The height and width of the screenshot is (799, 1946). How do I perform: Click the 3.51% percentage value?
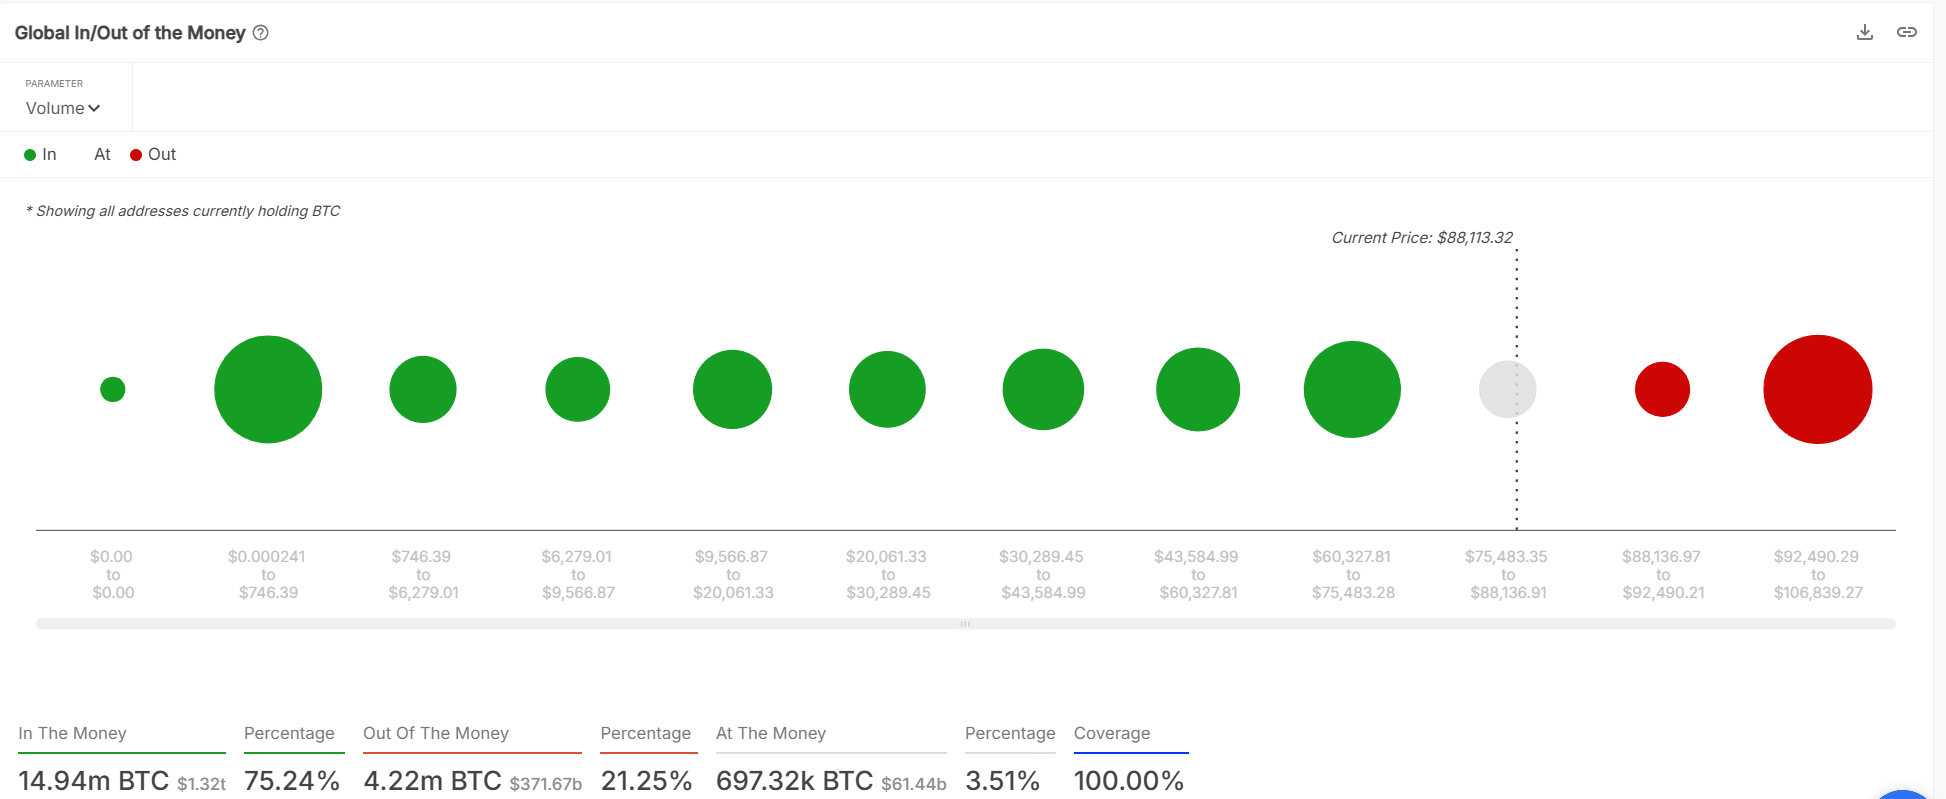(1003, 780)
